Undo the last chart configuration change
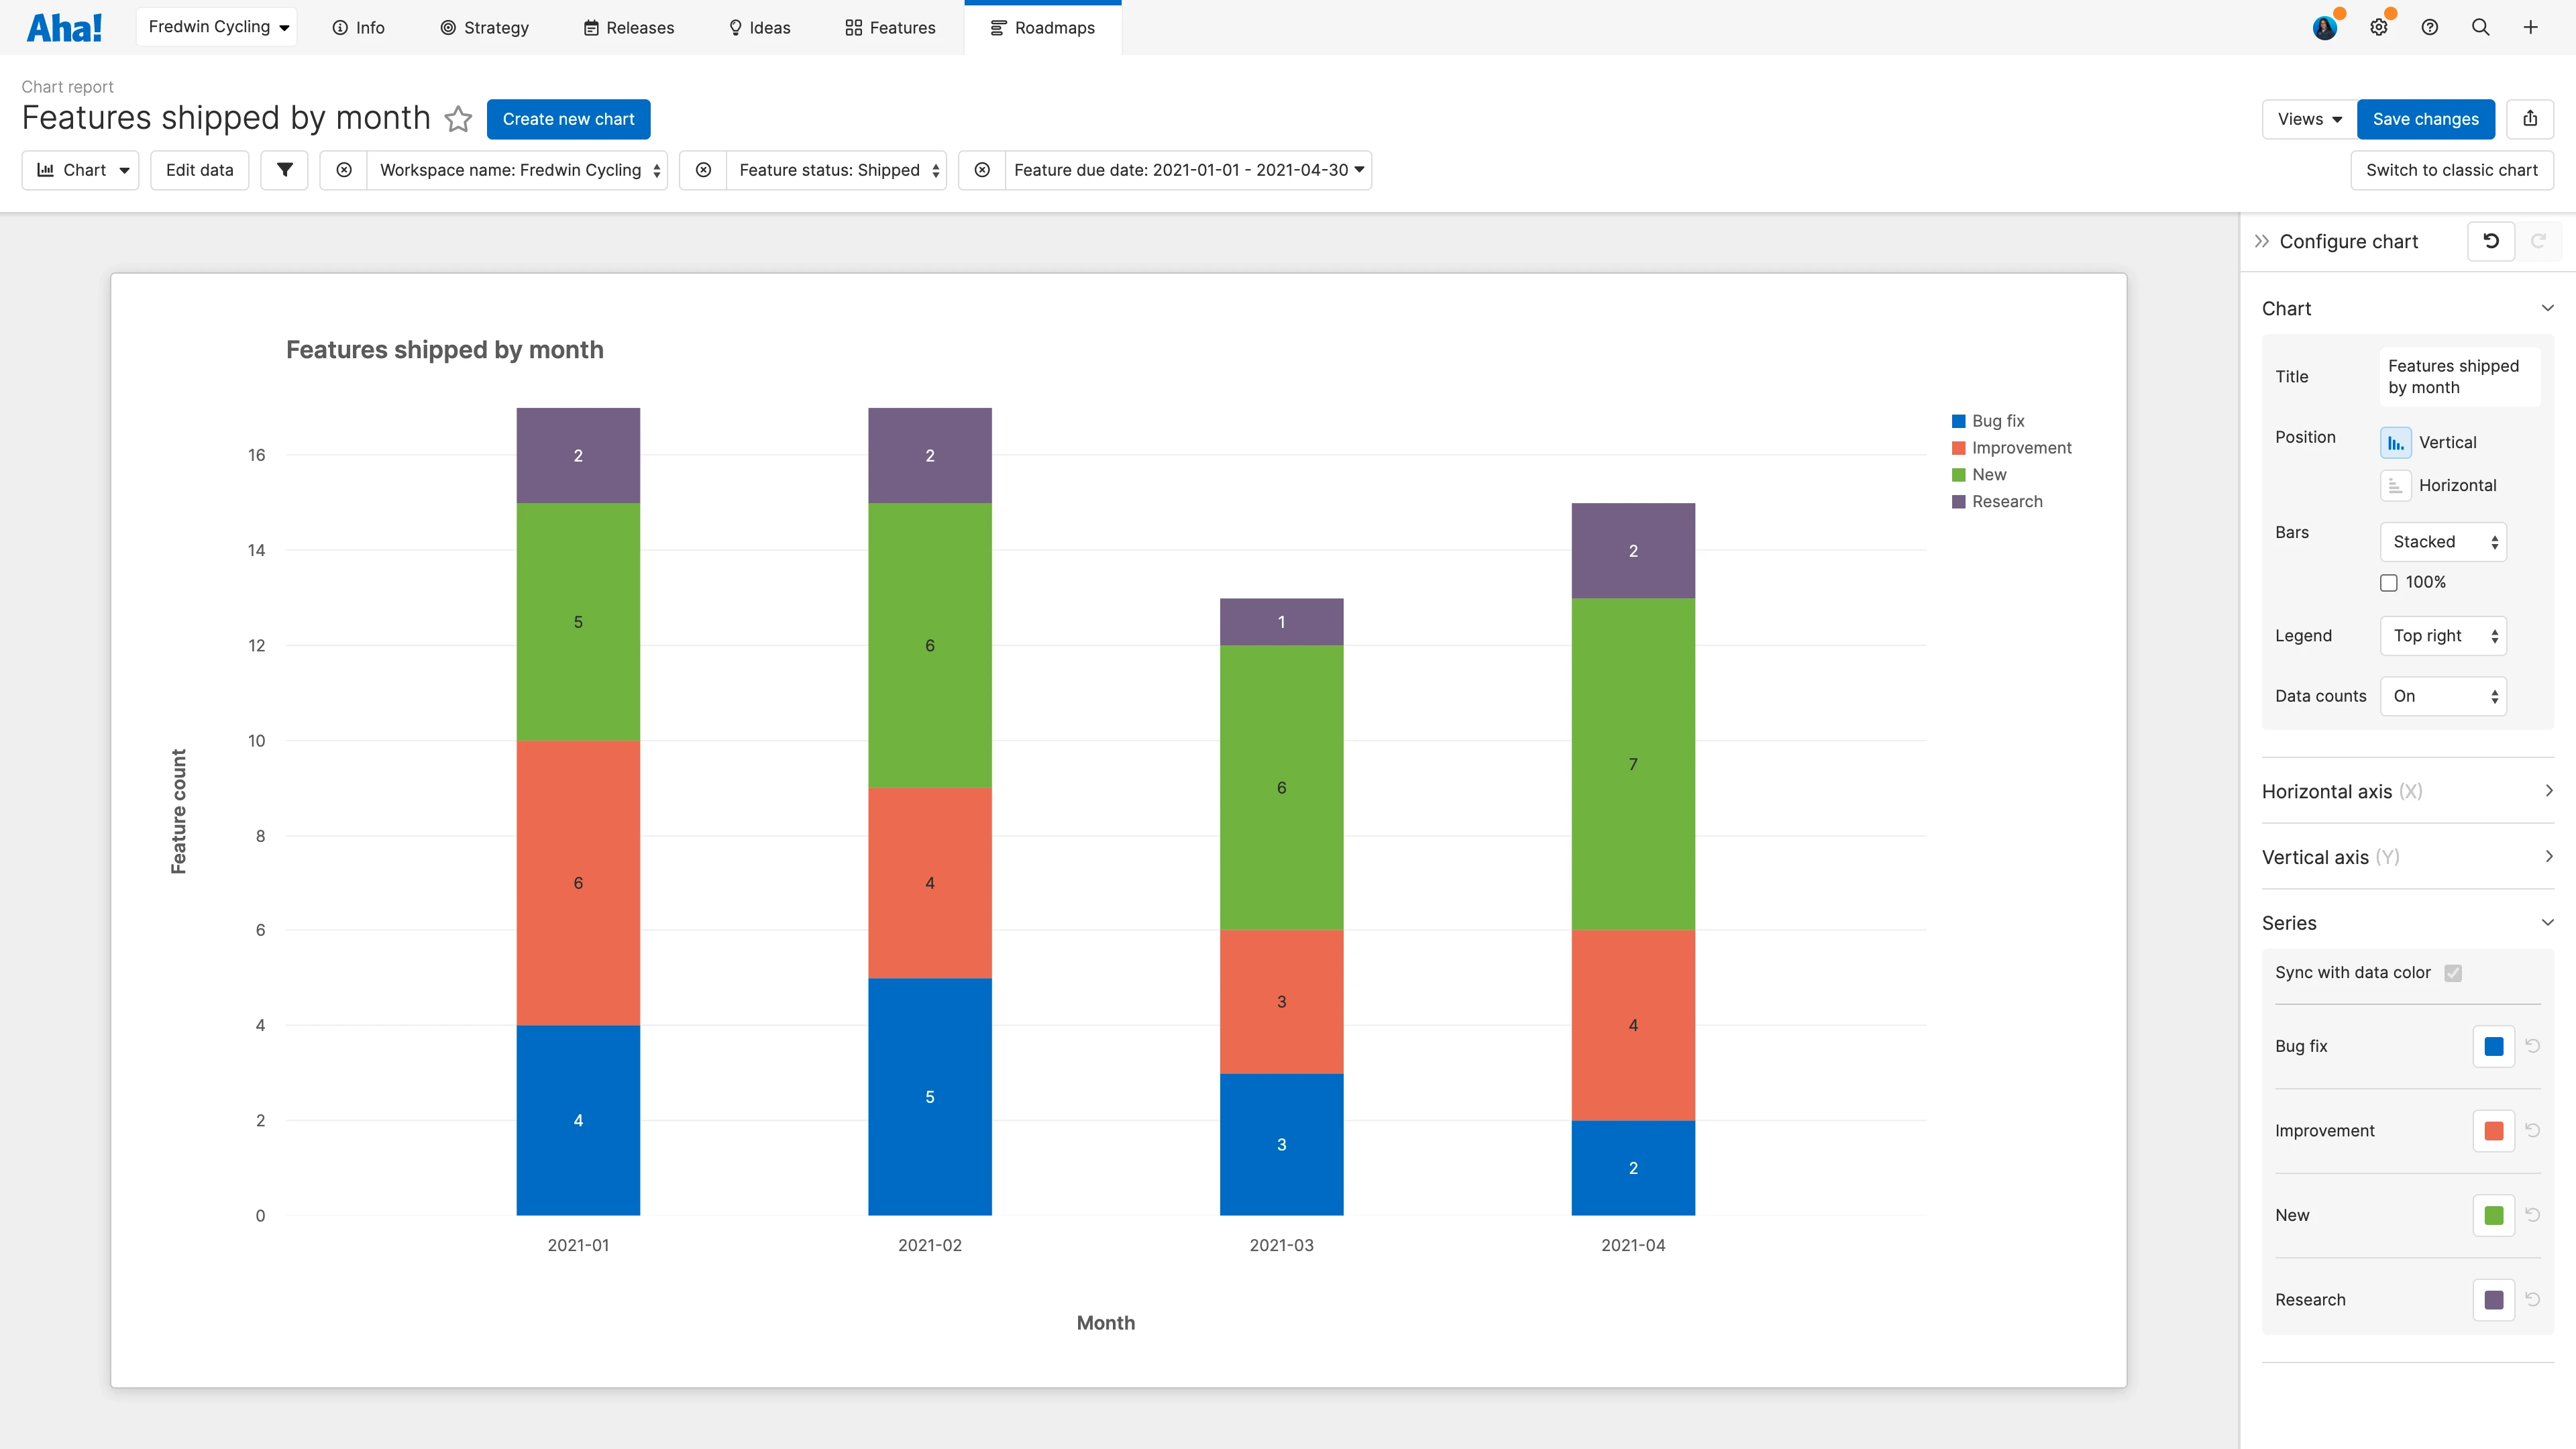 [2491, 241]
